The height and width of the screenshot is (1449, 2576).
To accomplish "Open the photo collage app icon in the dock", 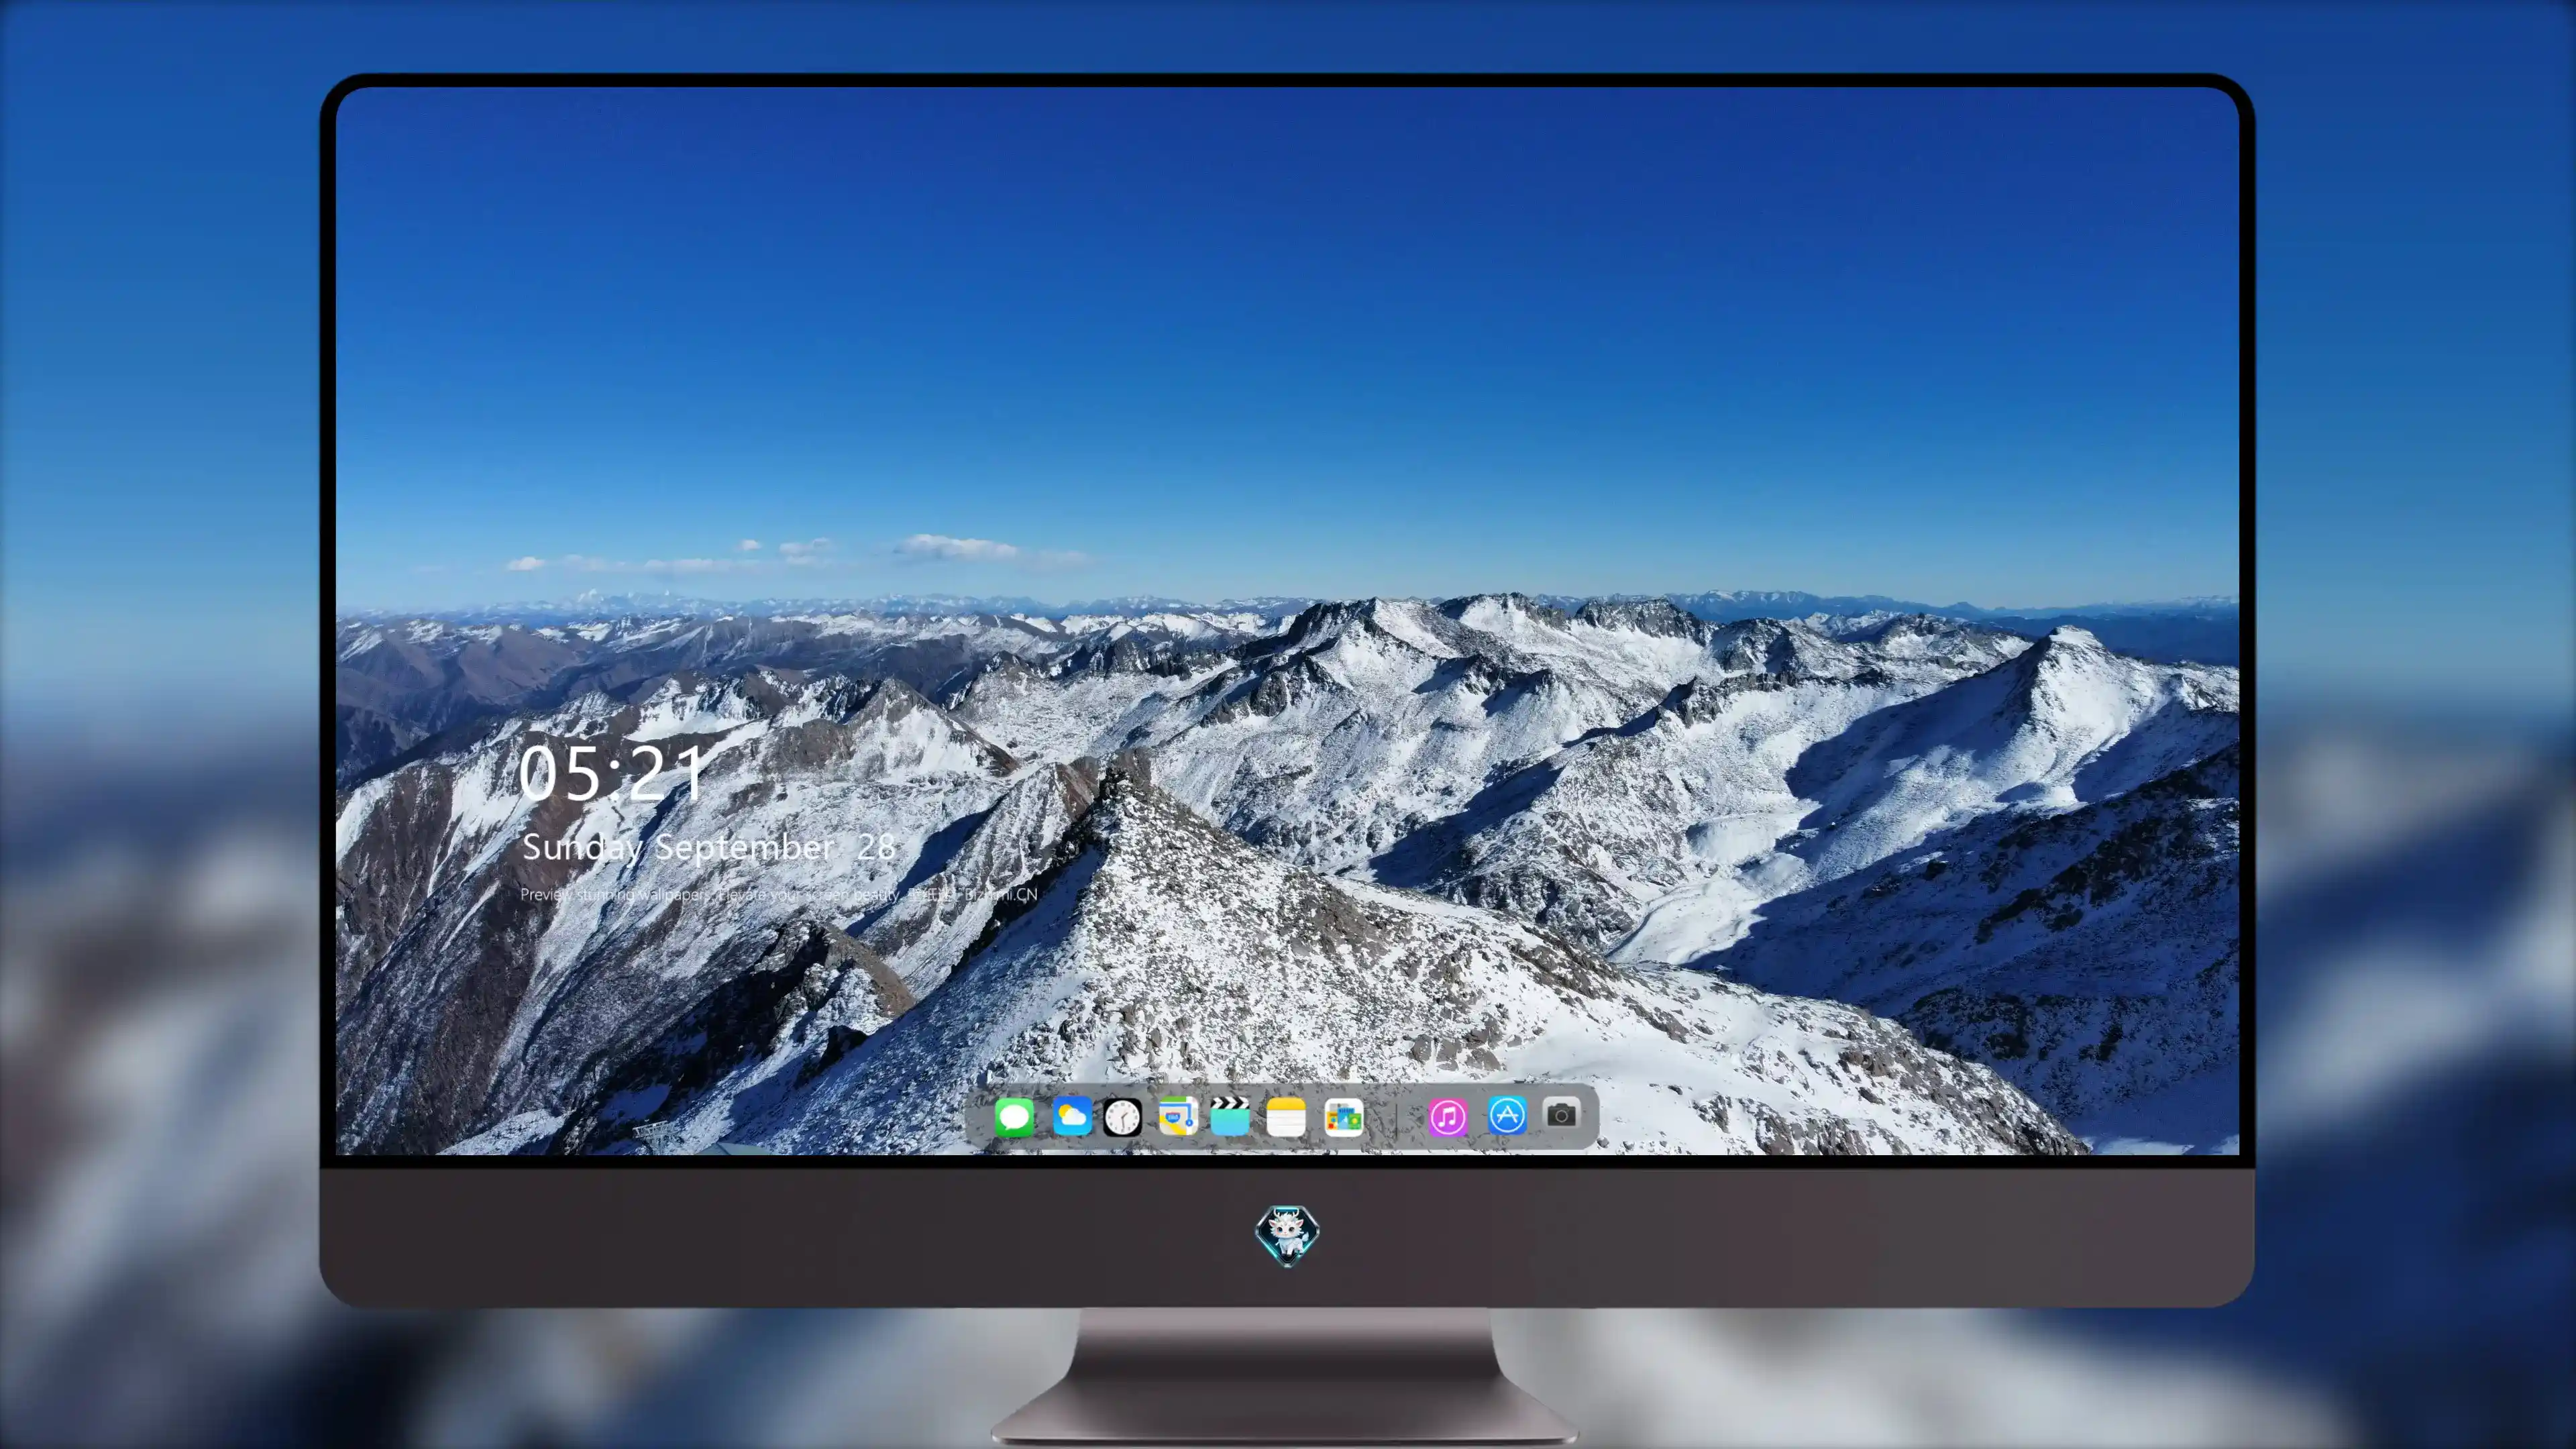I will [1343, 1117].
